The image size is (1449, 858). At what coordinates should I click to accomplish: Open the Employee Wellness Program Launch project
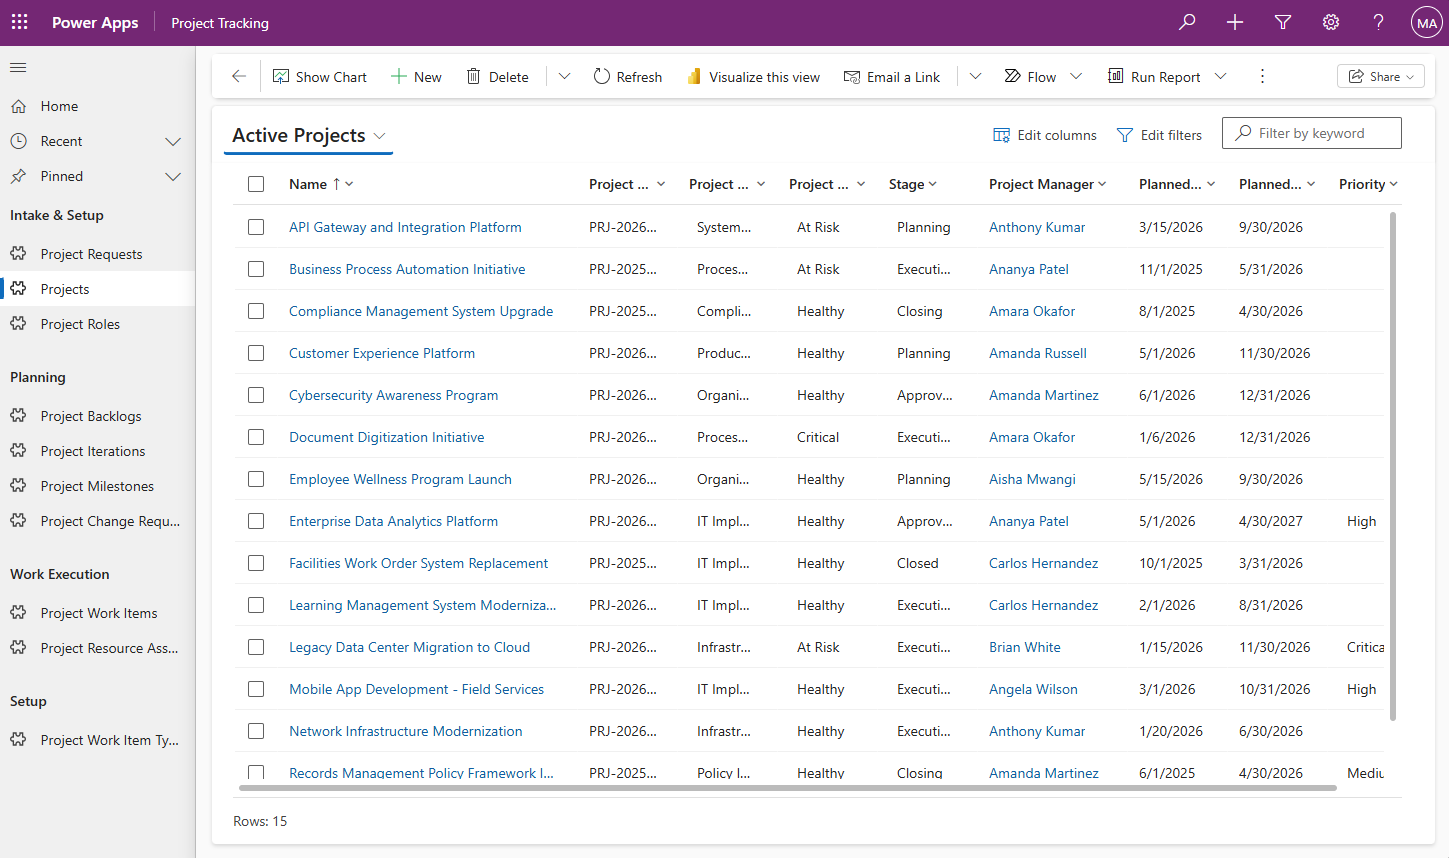pyautogui.click(x=400, y=479)
